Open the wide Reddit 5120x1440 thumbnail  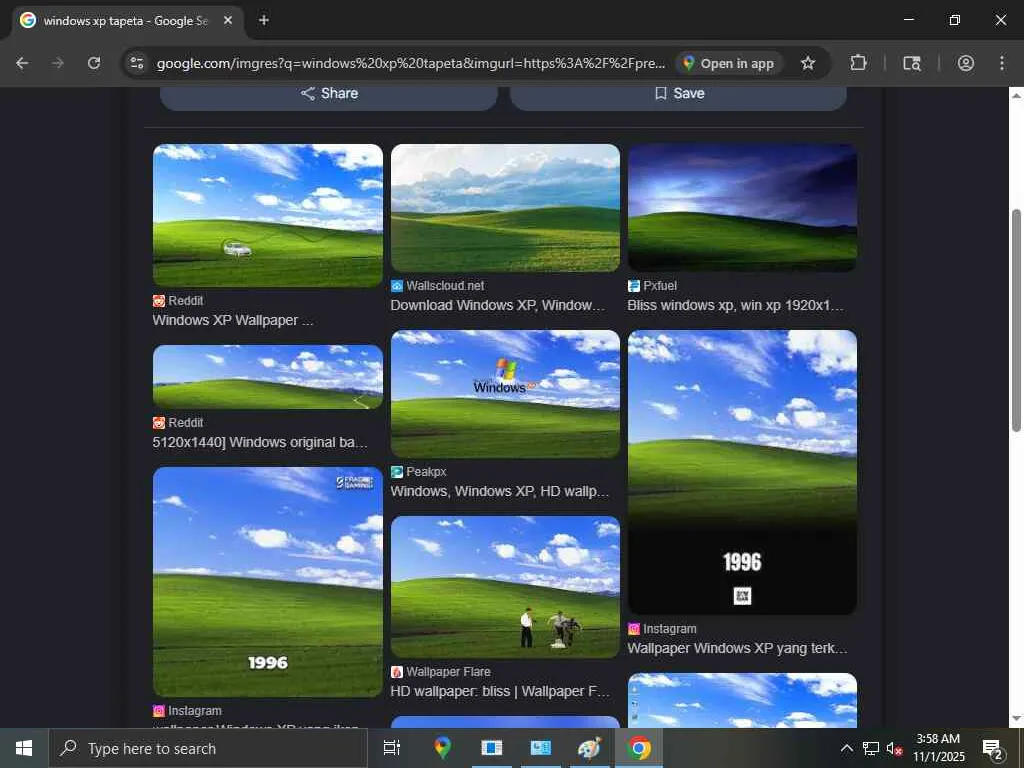(x=268, y=377)
